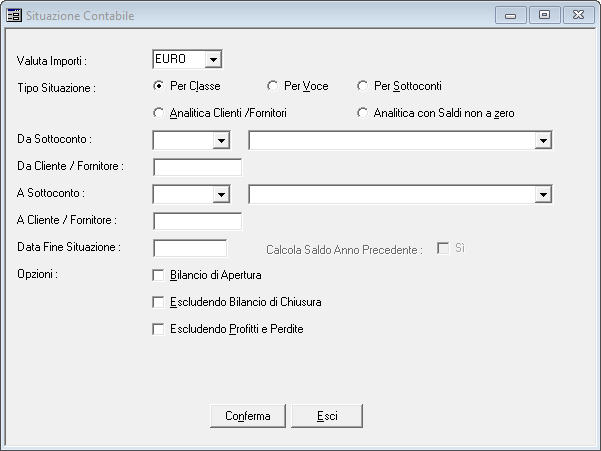Focus the Data Fine Situazione field

(190, 248)
